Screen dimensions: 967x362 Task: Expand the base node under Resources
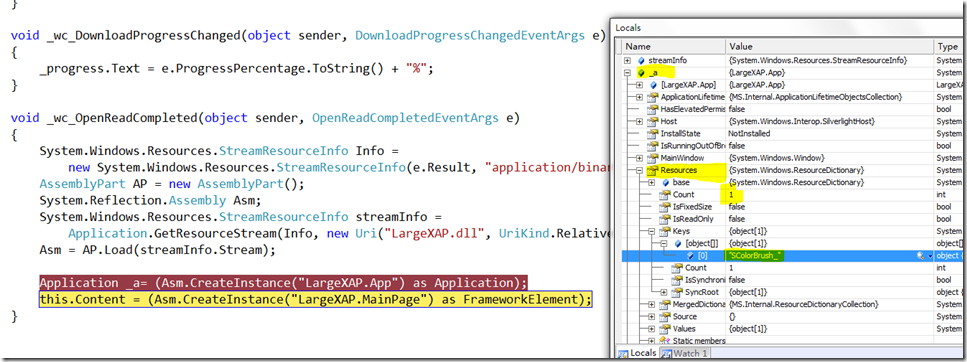coord(651,183)
